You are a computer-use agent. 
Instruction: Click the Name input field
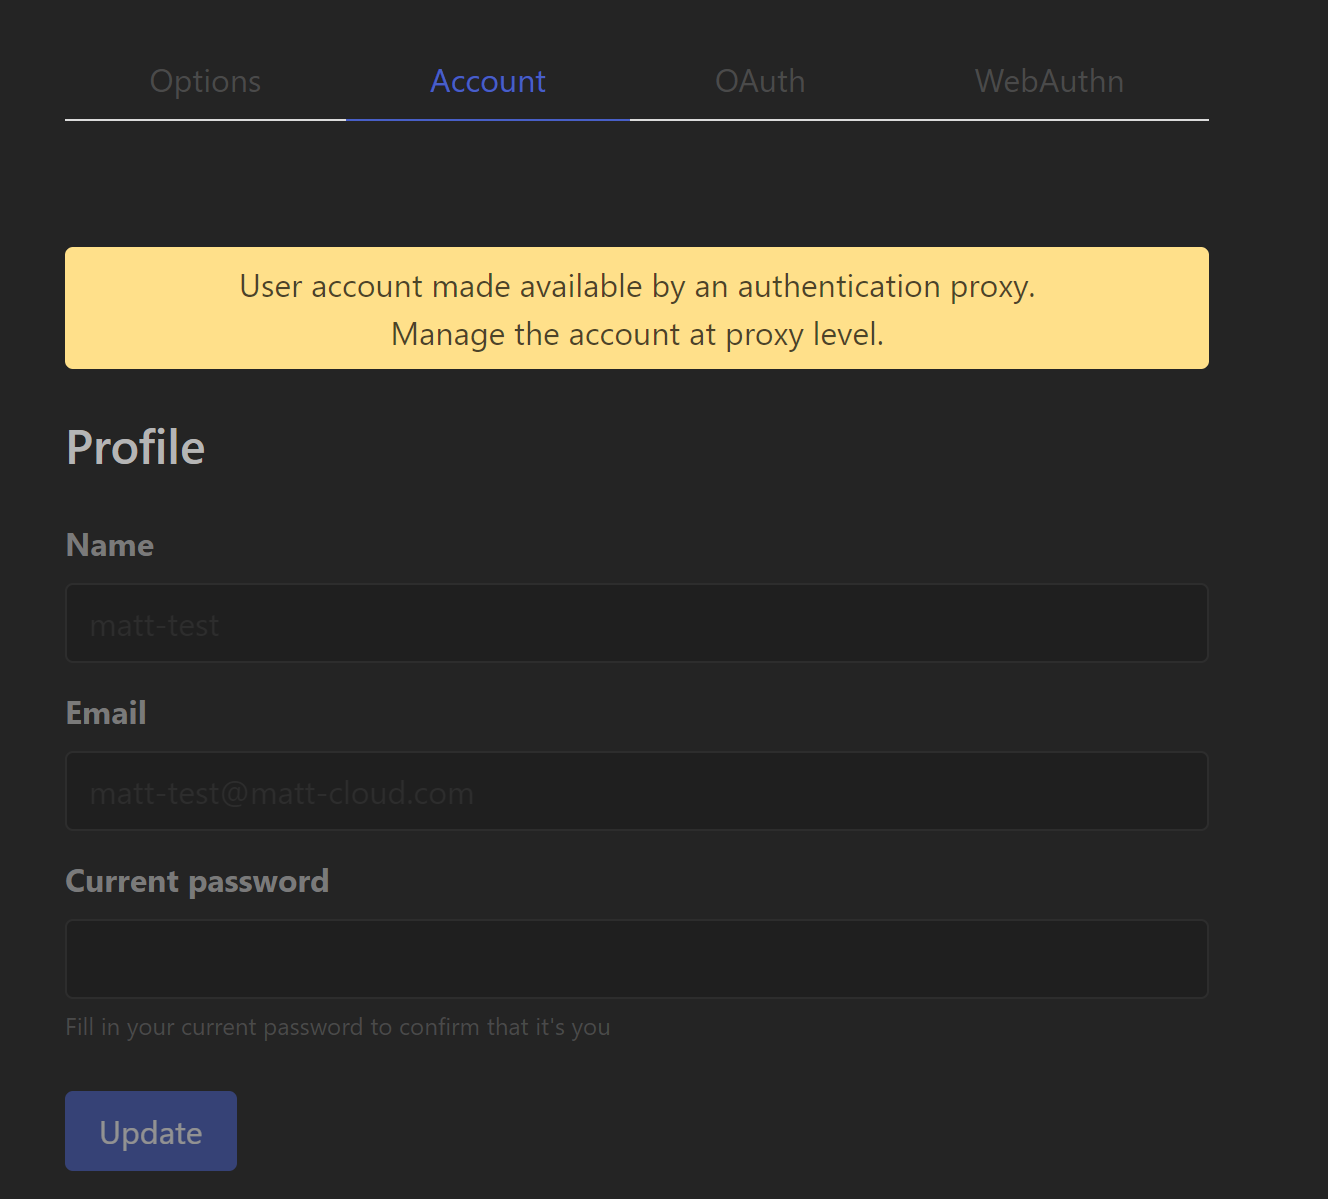[636, 623]
